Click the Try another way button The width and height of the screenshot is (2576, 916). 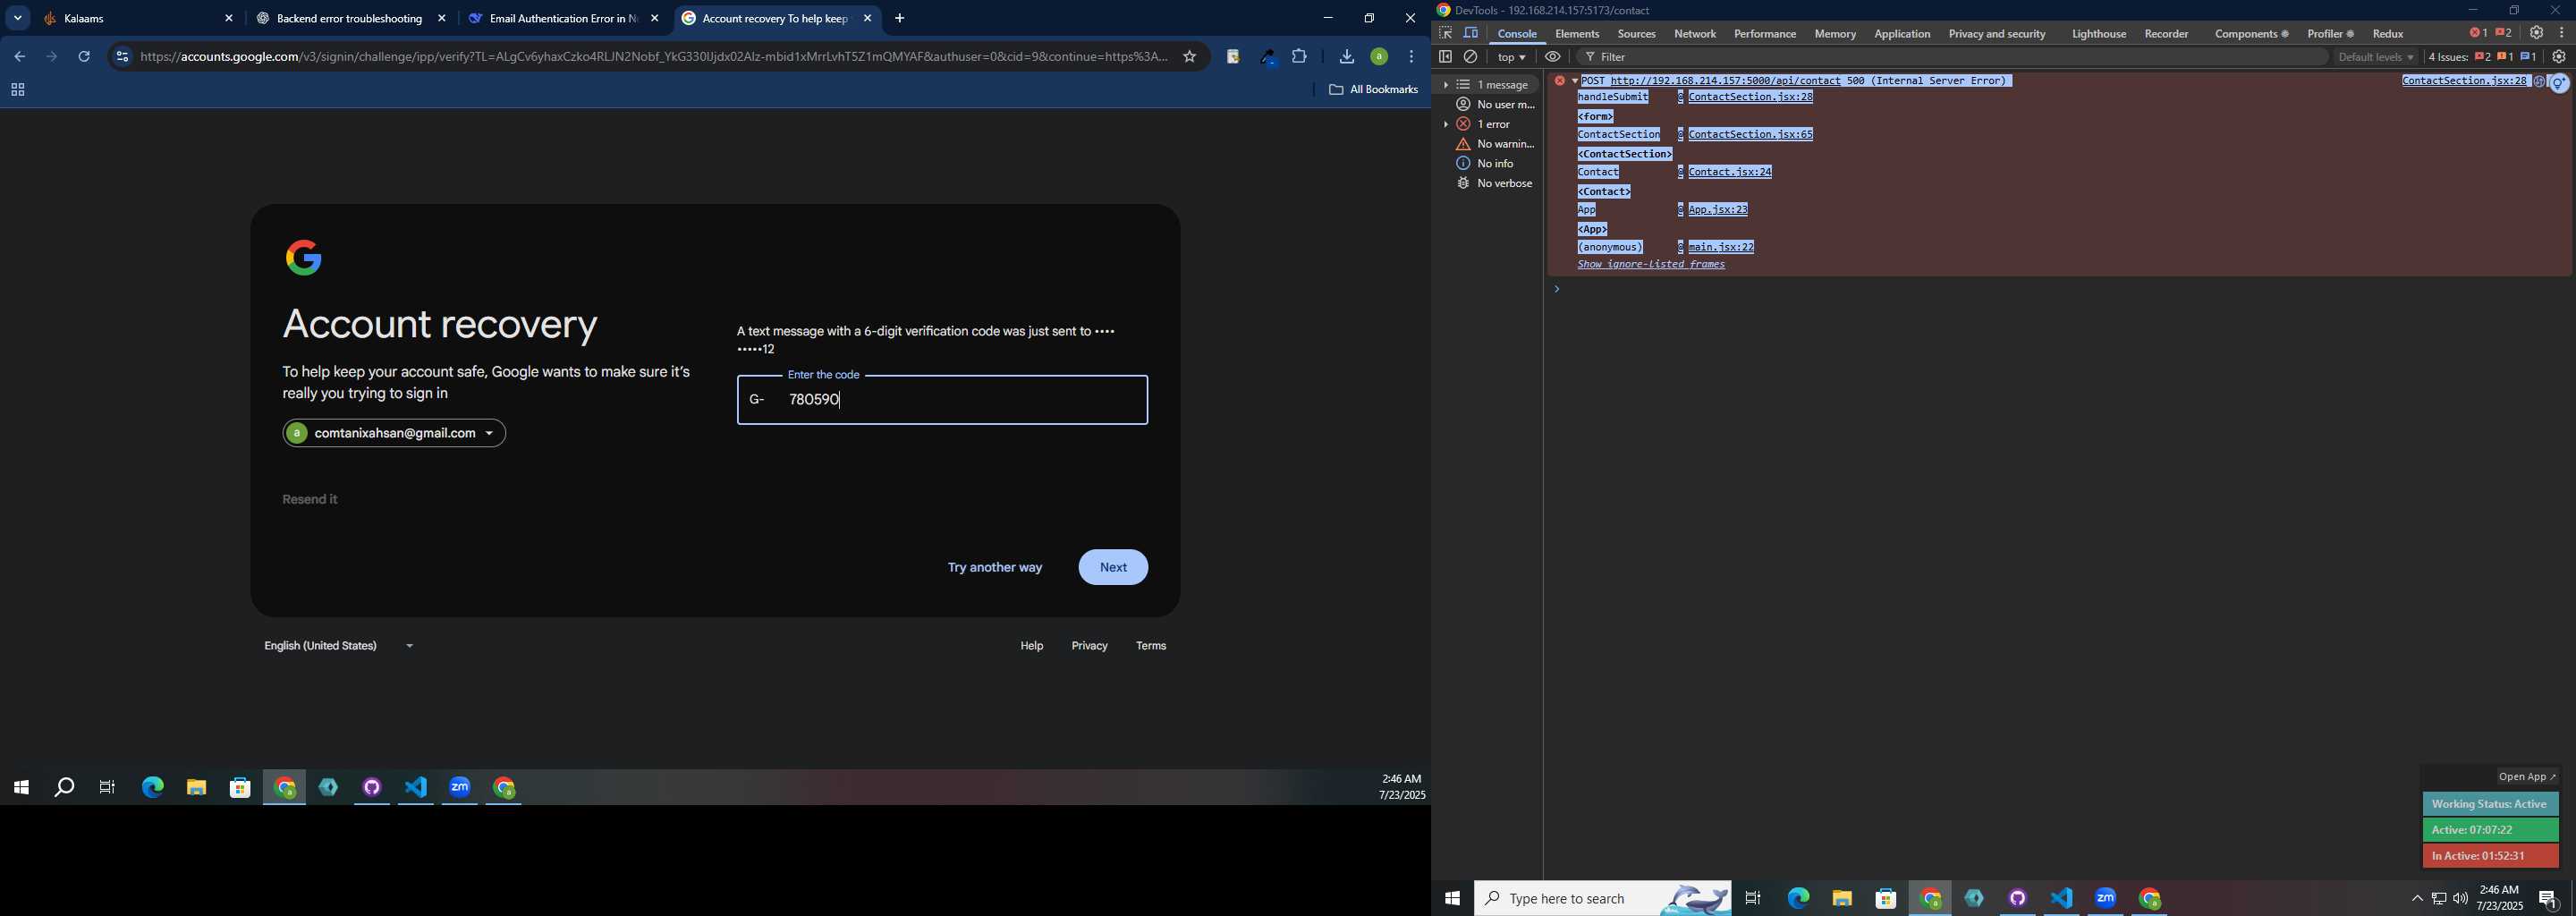pos(994,567)
